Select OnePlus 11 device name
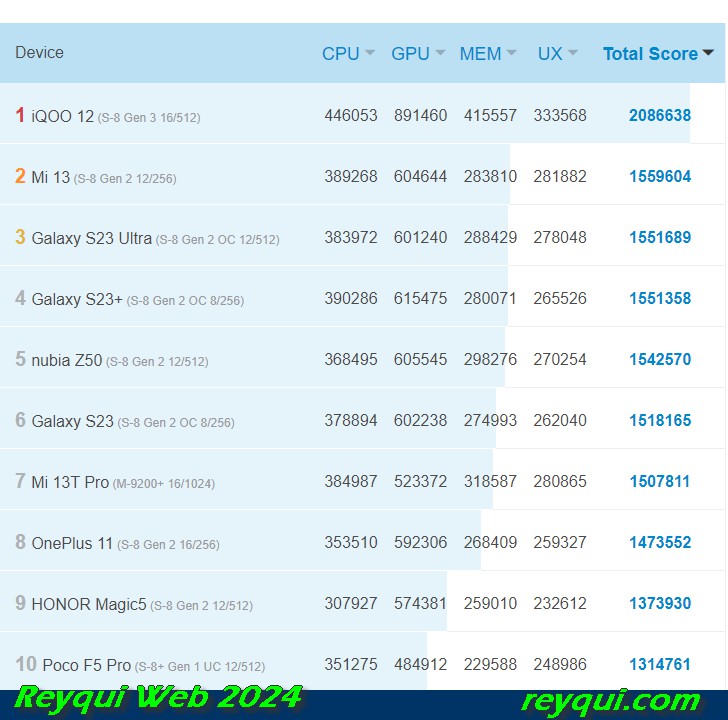Image resolution: width=728 pixels, height=720 pixels. (72, 543)
